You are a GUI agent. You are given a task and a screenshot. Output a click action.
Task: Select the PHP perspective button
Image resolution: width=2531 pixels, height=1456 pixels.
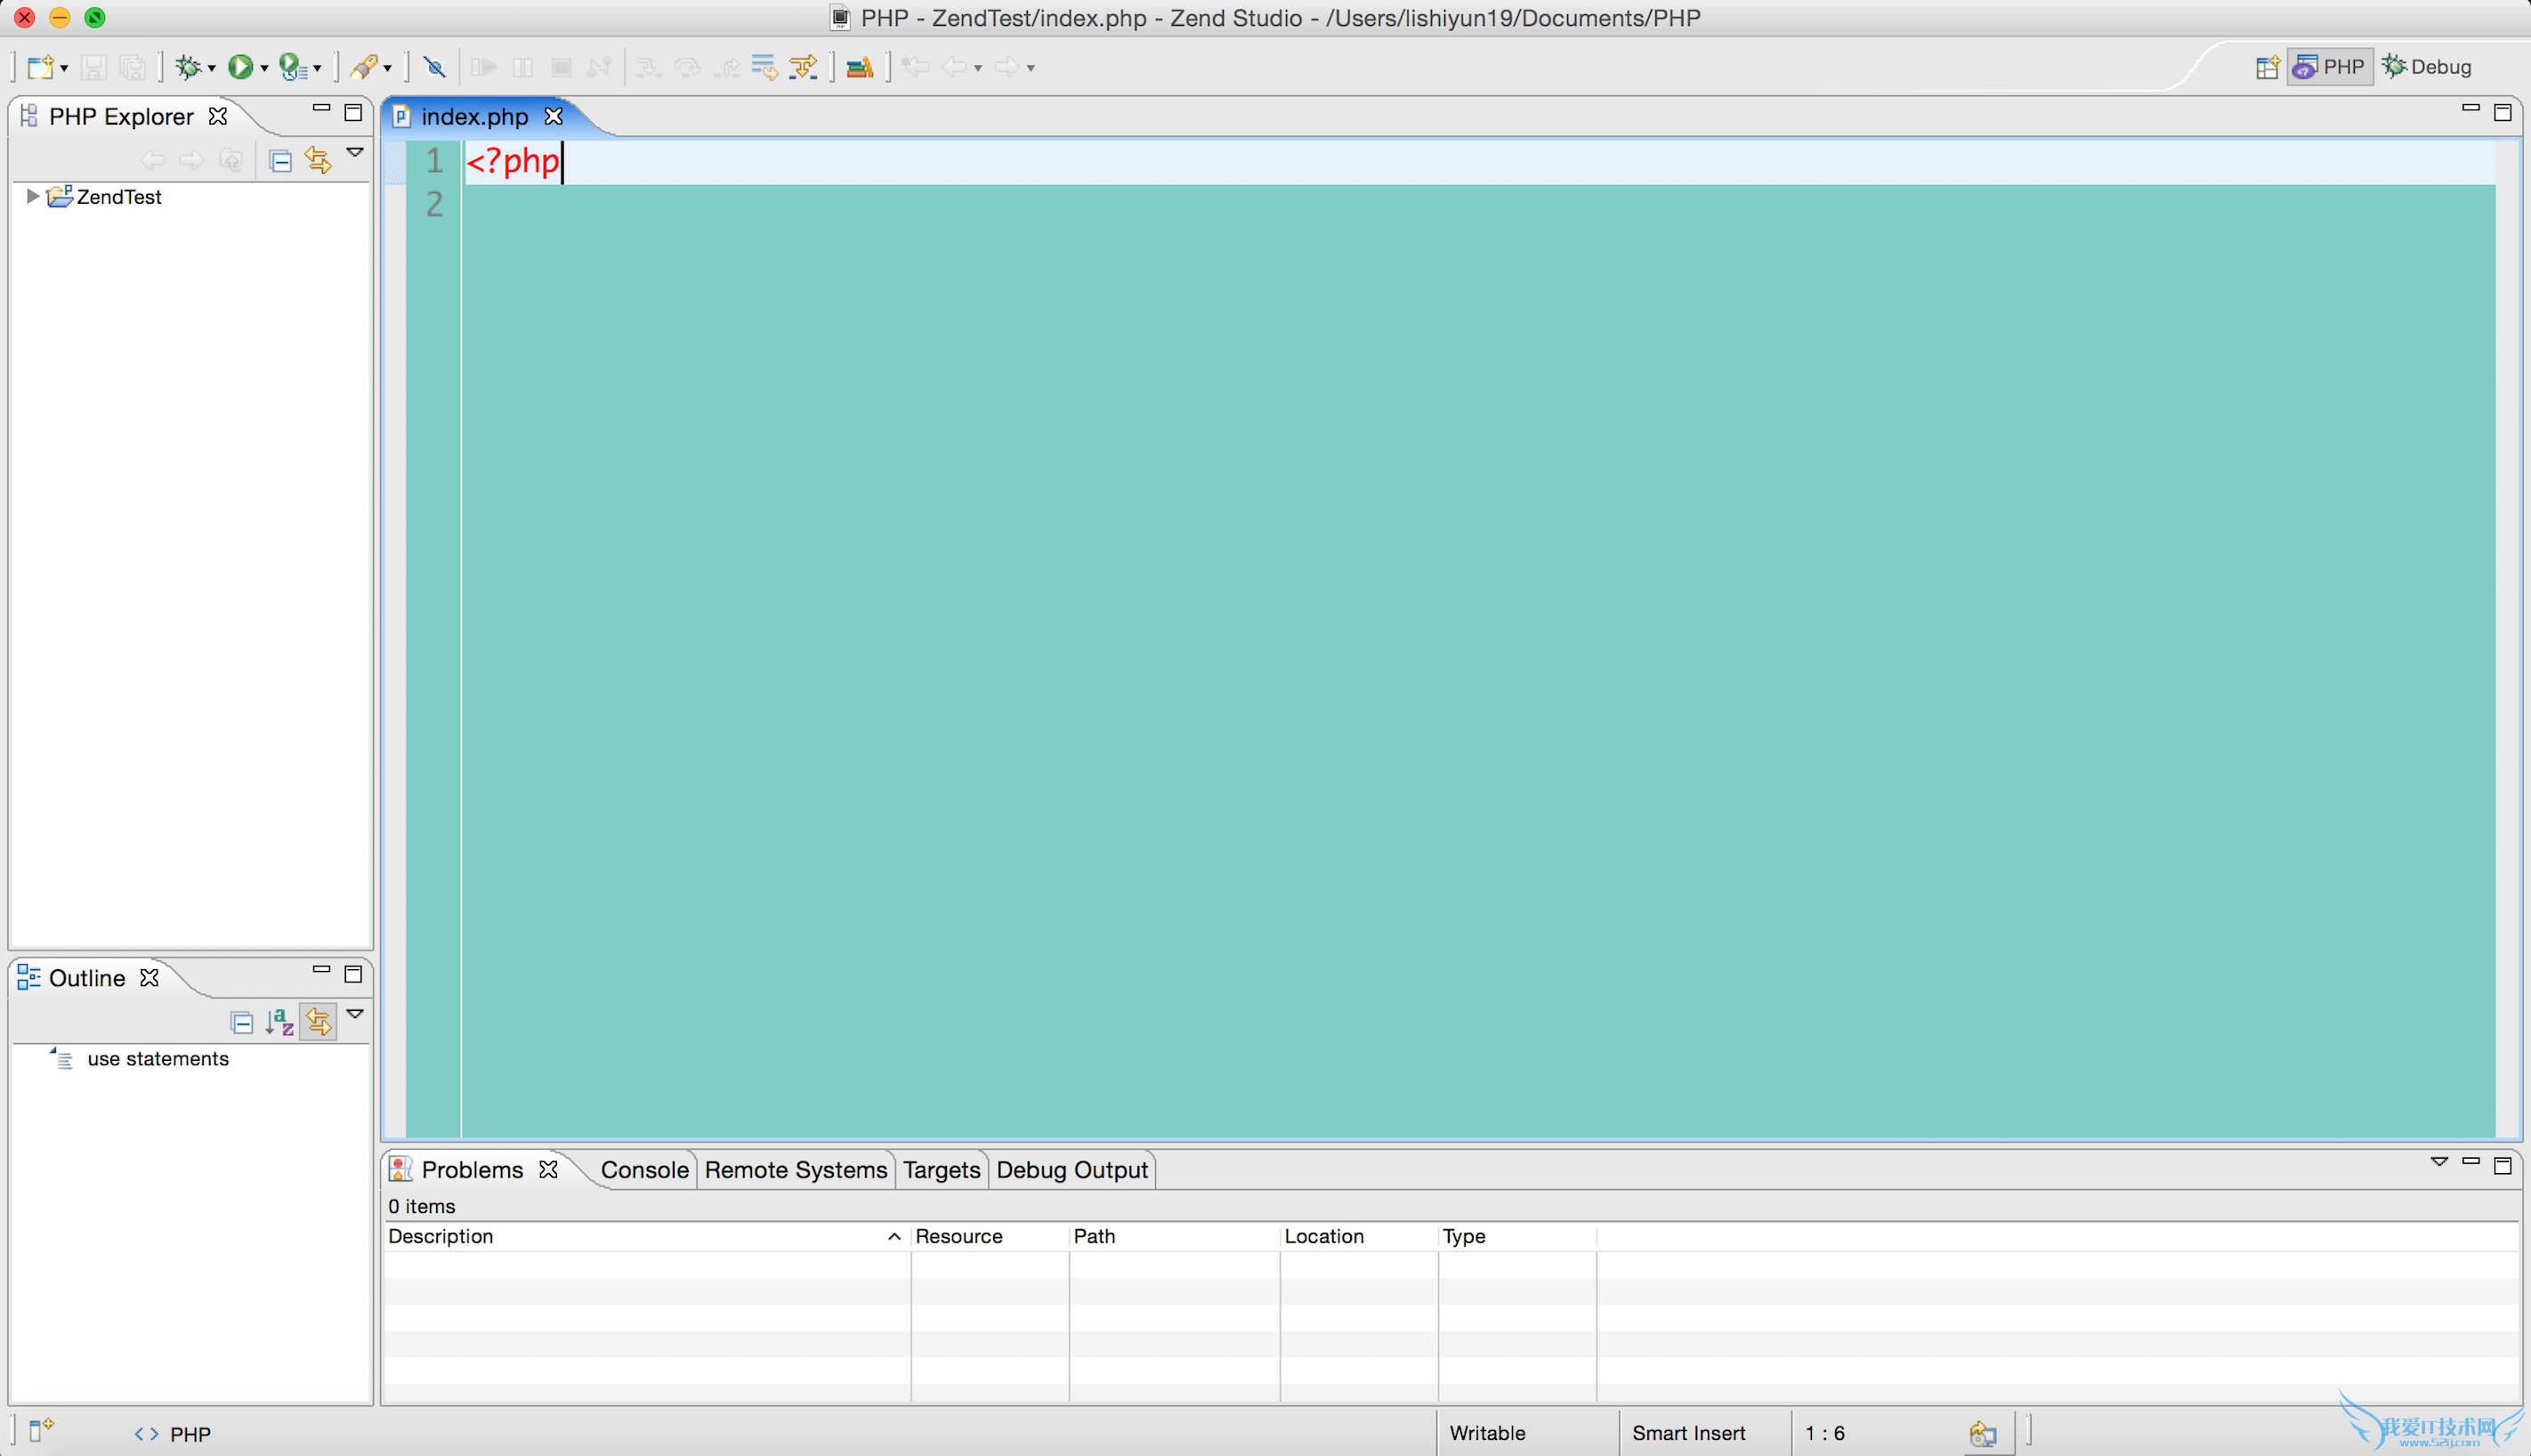(2330, 67)
